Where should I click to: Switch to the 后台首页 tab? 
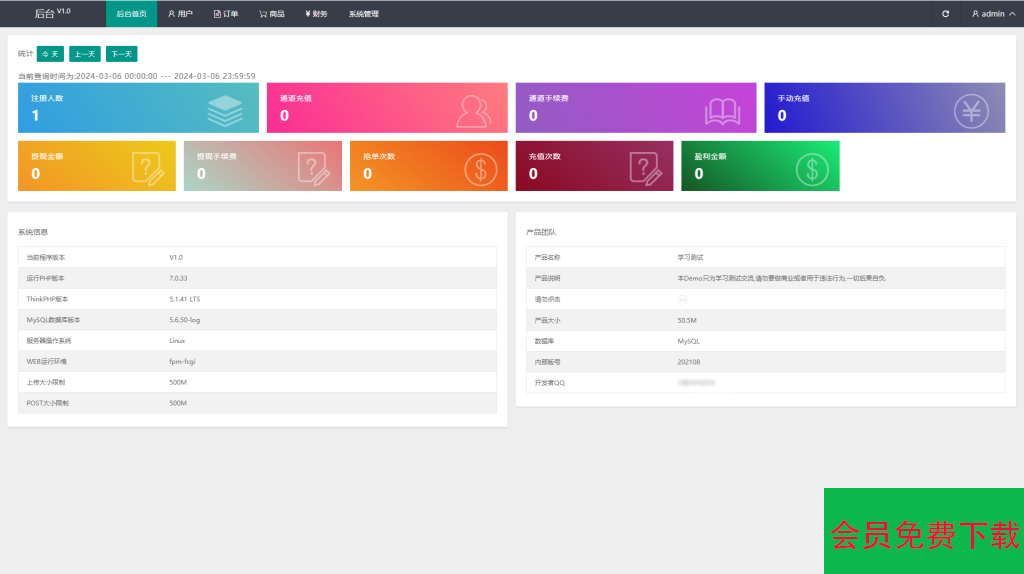(131, 14)
